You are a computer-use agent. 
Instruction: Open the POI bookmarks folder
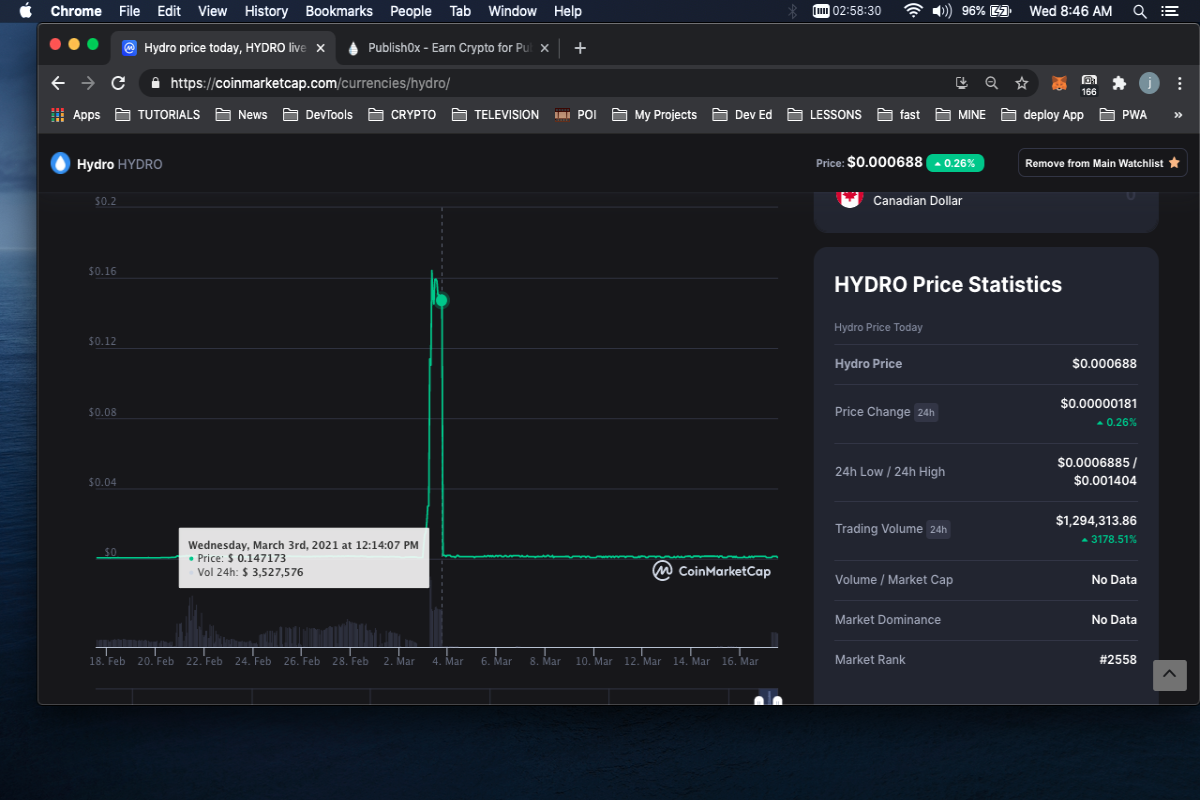(x=576, y=114)
